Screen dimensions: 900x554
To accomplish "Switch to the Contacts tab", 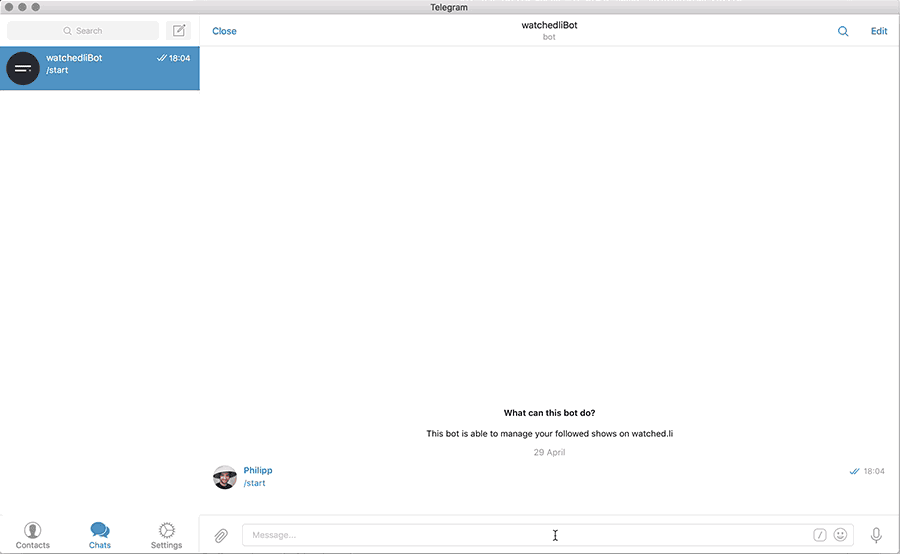I will pos(33,535).
